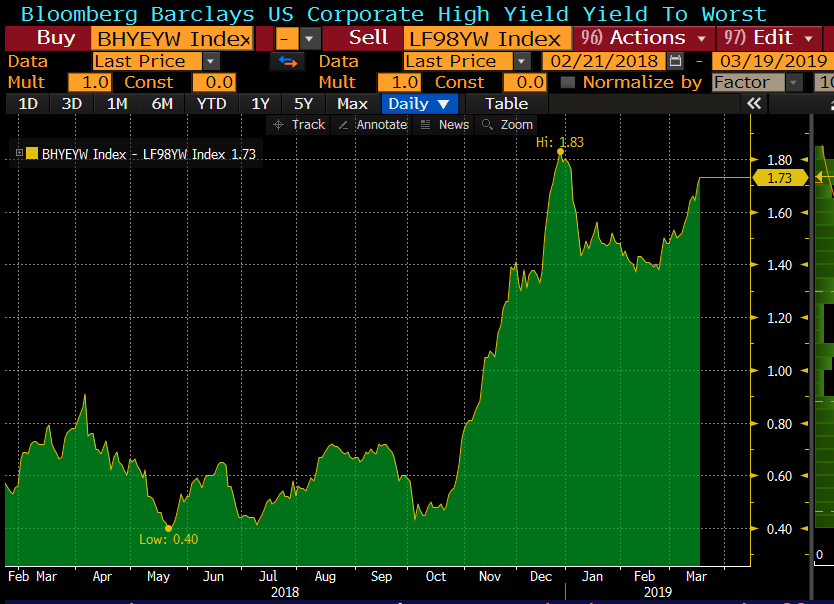The image size is (834, 604).
Task: Select the Max date range
Action: [x=351, y=103]
